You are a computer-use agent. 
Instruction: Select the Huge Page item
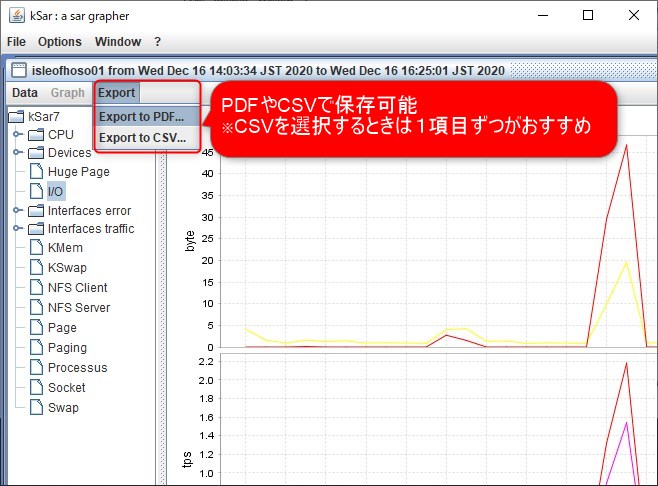coord(79,172)
